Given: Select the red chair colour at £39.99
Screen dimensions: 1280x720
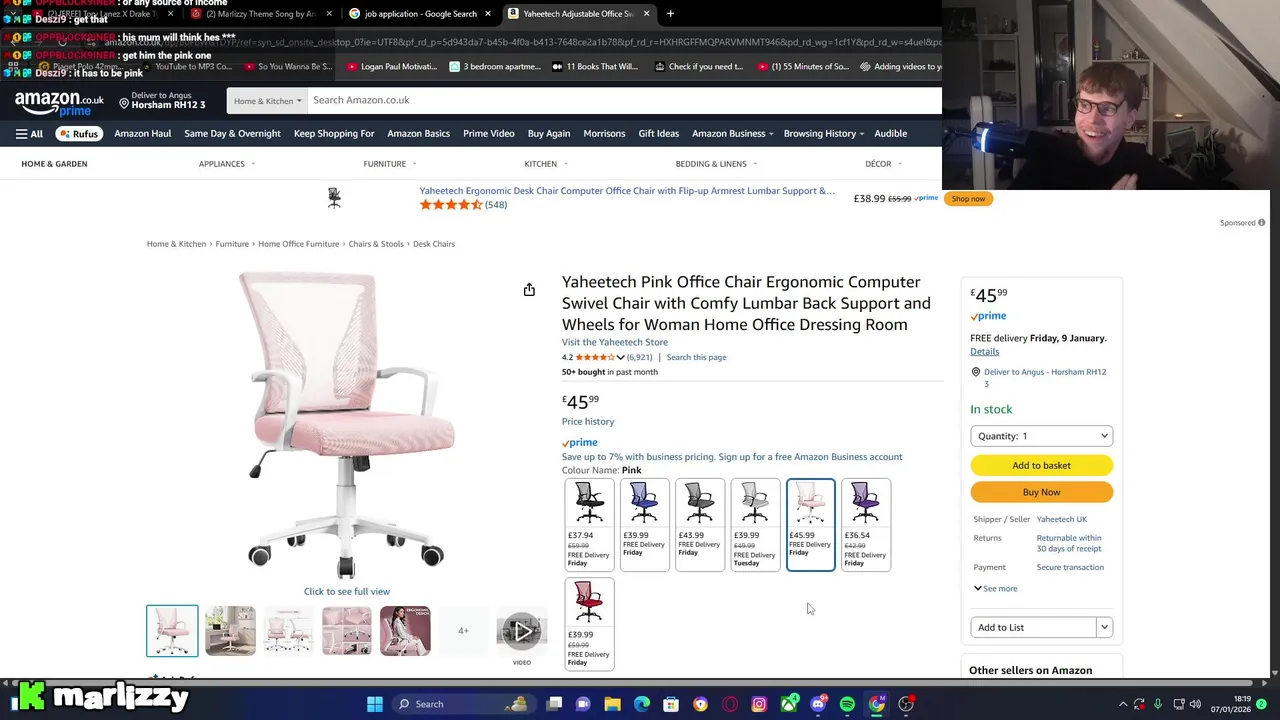Looking at the screenshot, I should tap(589, 624).
